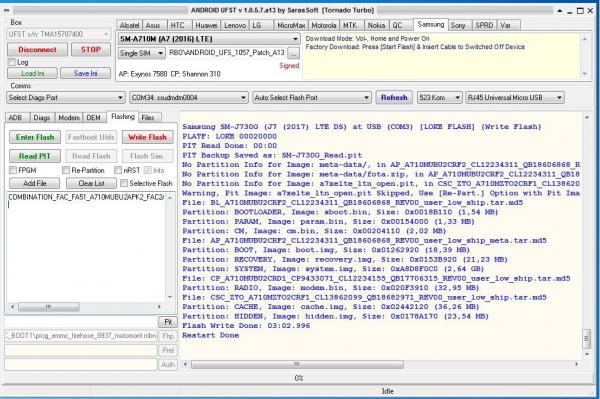Image resolution: width=600 pixels, height=399 pixels.
Task: Click the Disconnect button
Action: point(38,50)
